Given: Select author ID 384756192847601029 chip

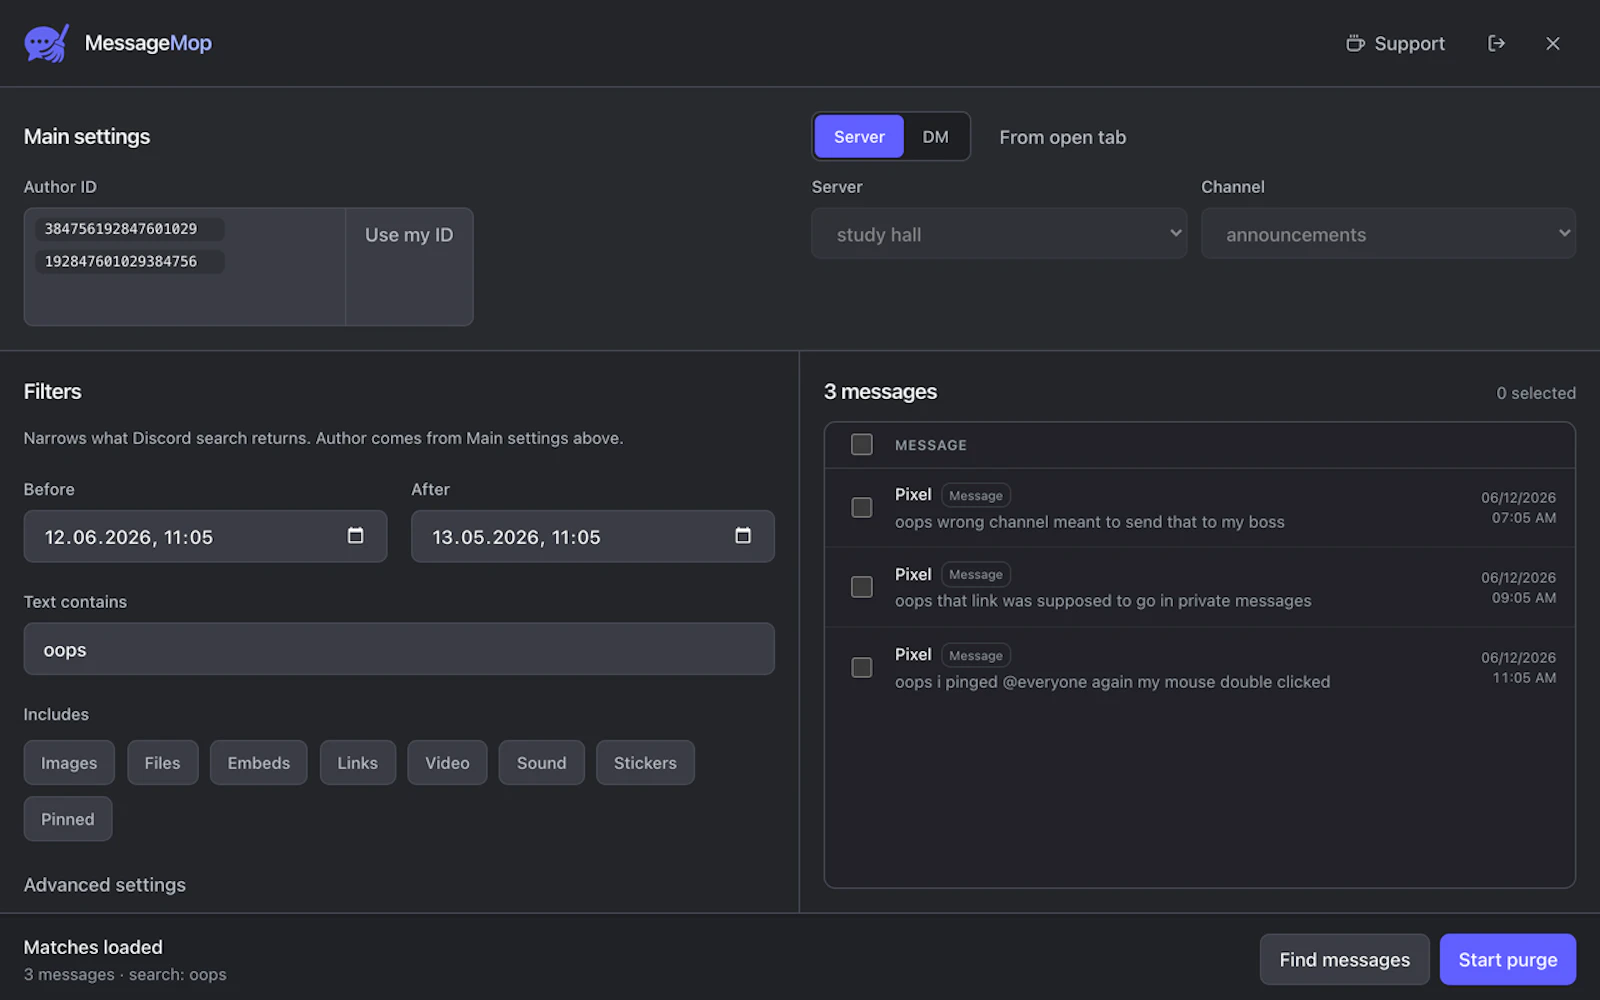Looking at the screenshot, I should (130, 229).
